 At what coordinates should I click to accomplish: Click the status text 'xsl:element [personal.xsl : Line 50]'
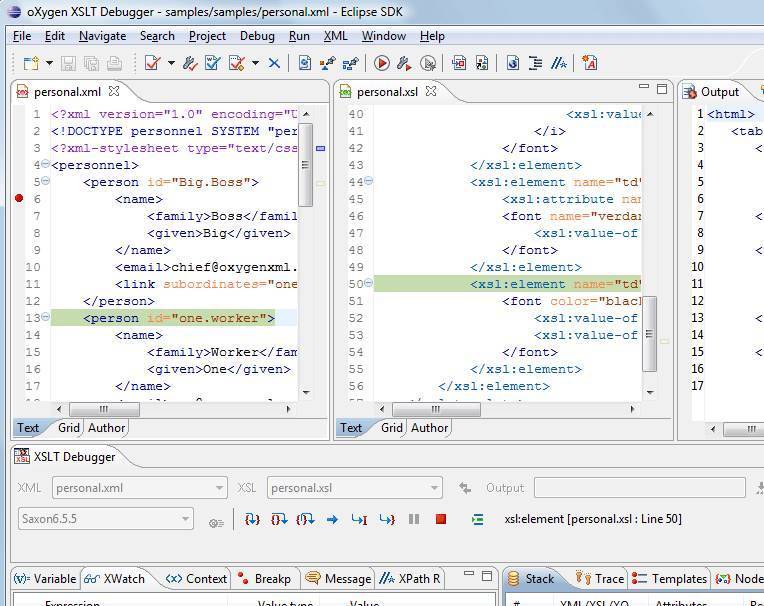pos(593,519)
